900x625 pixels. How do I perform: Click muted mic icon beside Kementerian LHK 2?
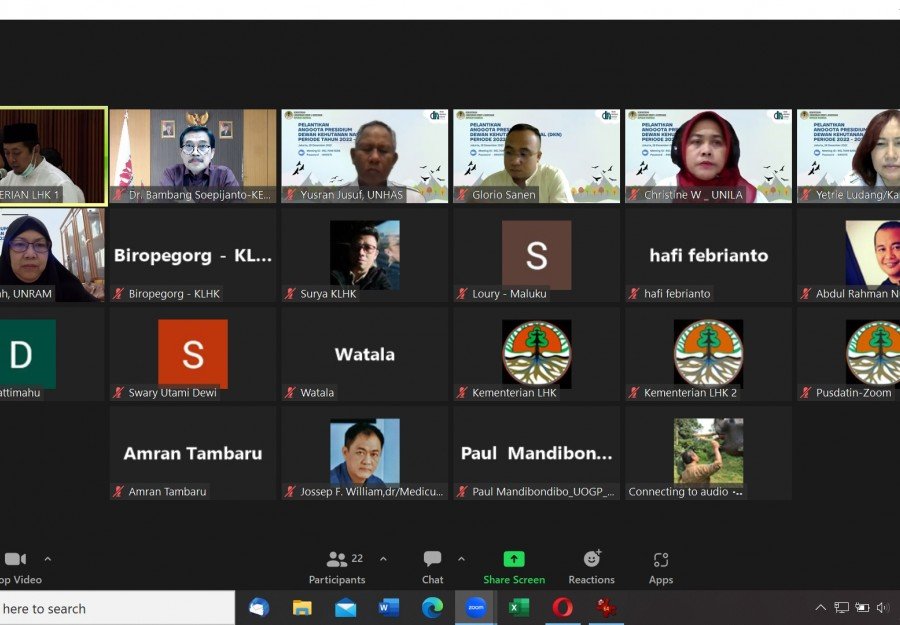tap(634, 393)
